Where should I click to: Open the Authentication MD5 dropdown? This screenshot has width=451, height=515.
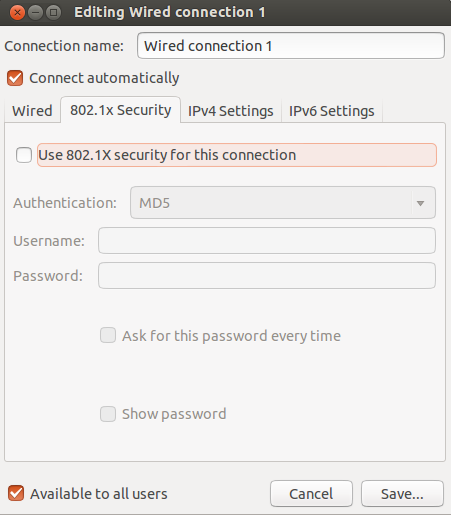[283, 203]
